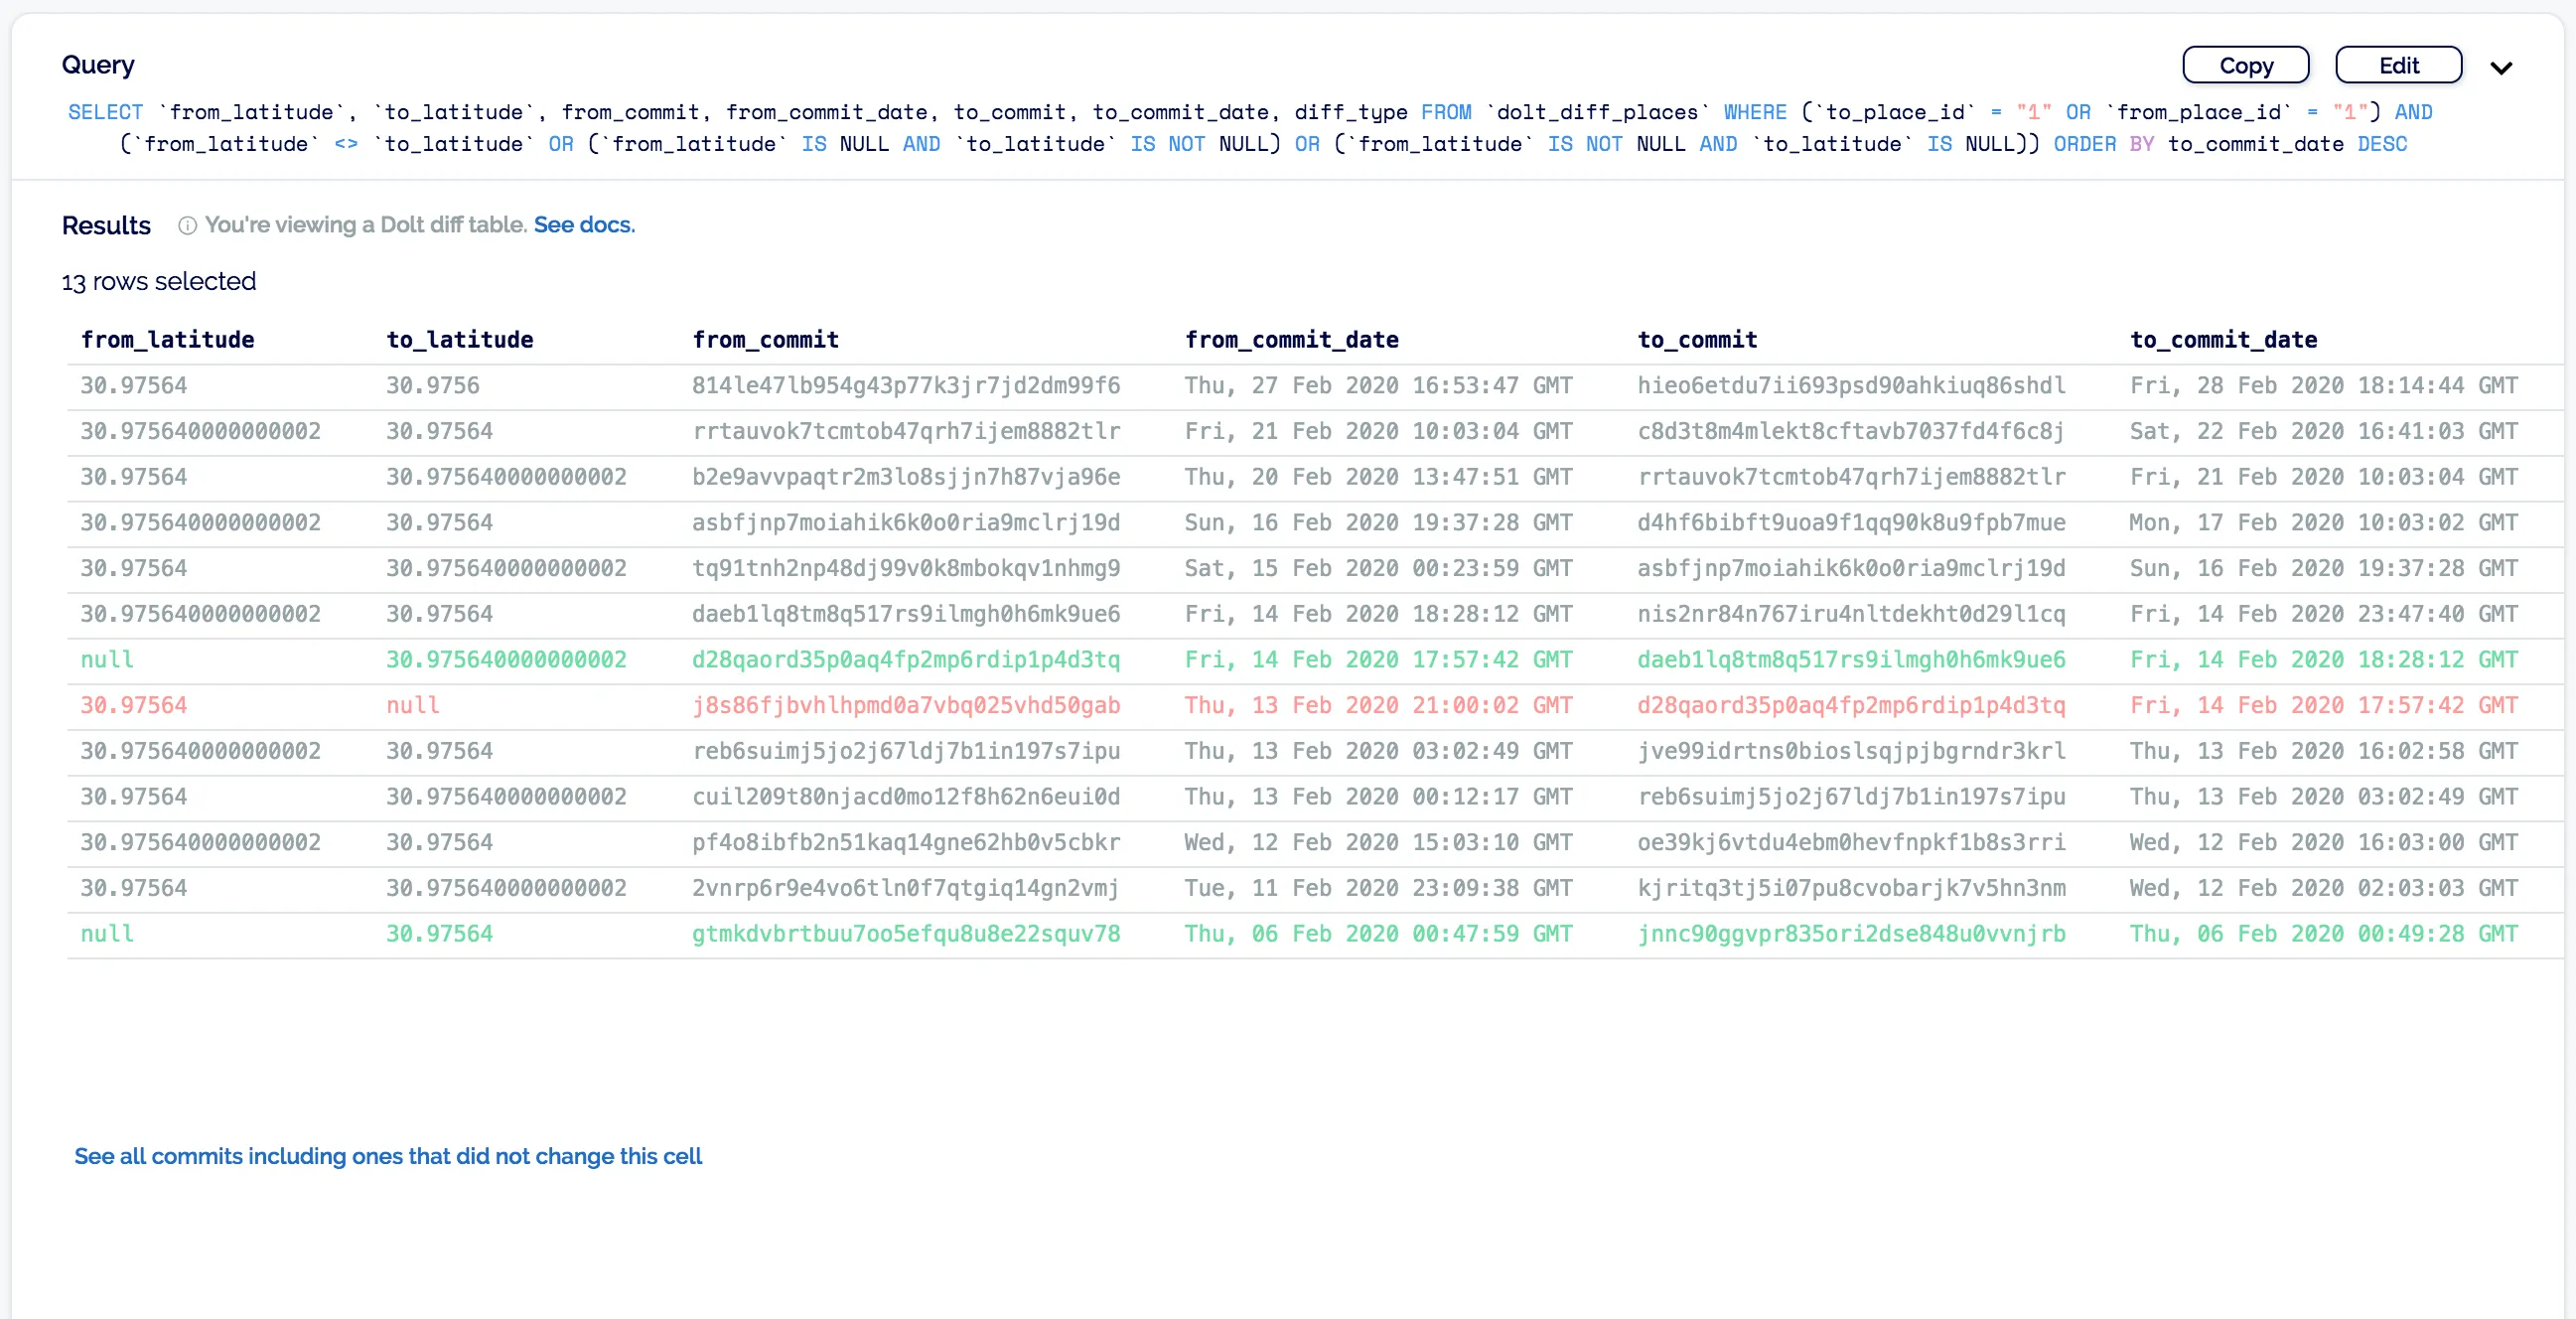Click the to_latitude column header
This screenshot has height=1319, width=2576.
(x=459, y=340)
